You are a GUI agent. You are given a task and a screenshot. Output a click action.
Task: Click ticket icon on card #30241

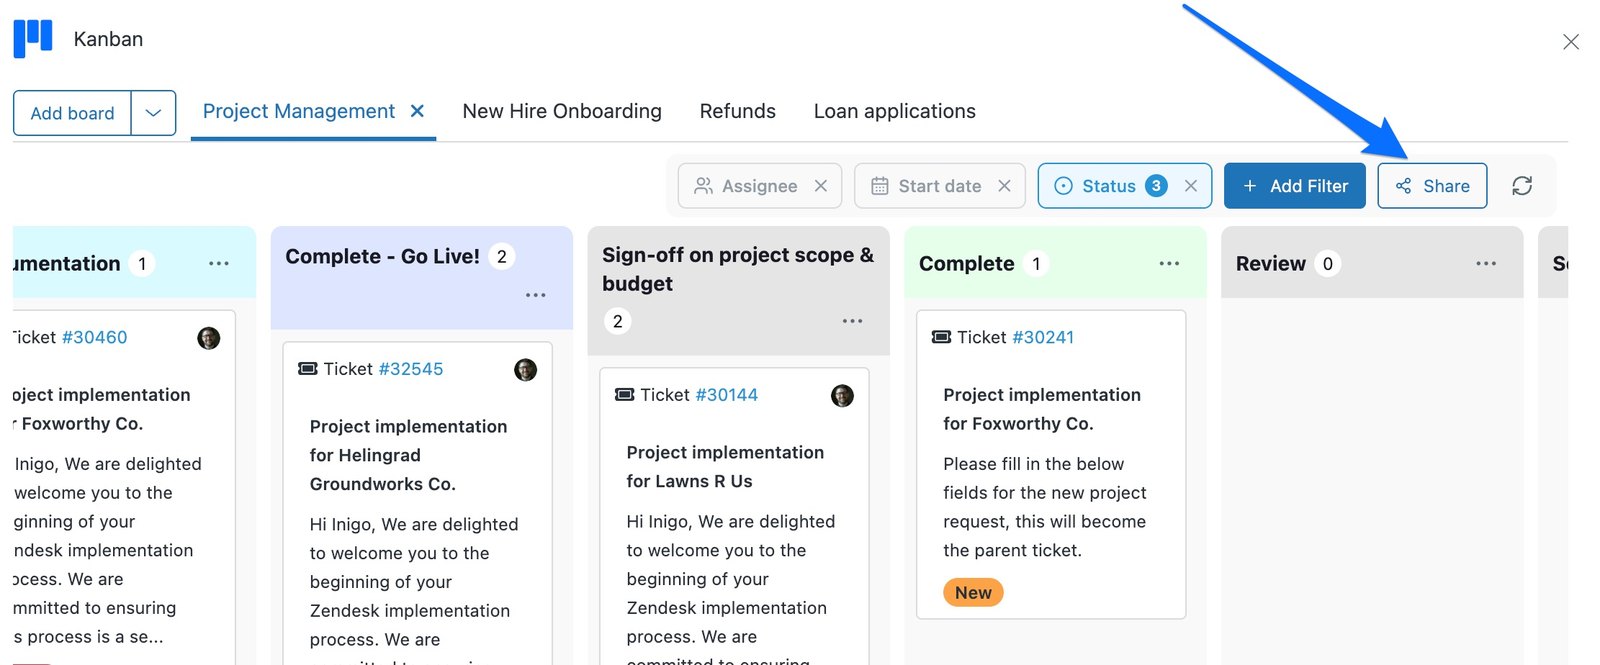click(942, 337)
